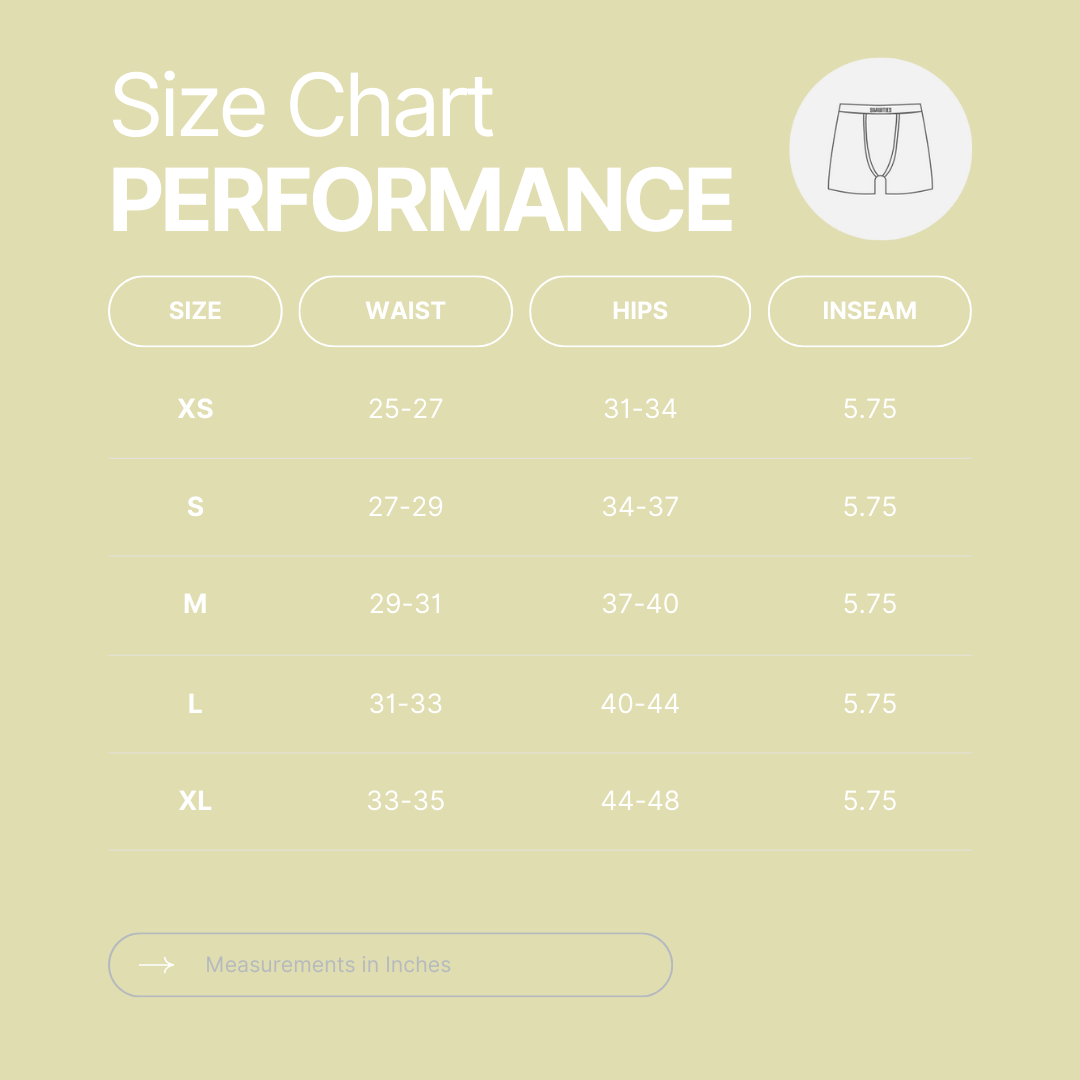
Task: Select the L size row label
Action: [x=195, y=704]
